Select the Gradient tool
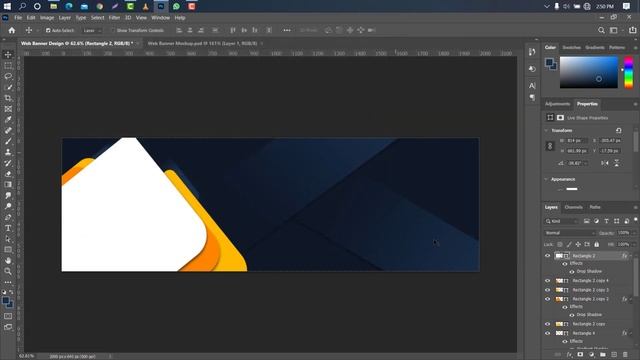This screenshot has height=360, width=640. (x=8, y=184)
